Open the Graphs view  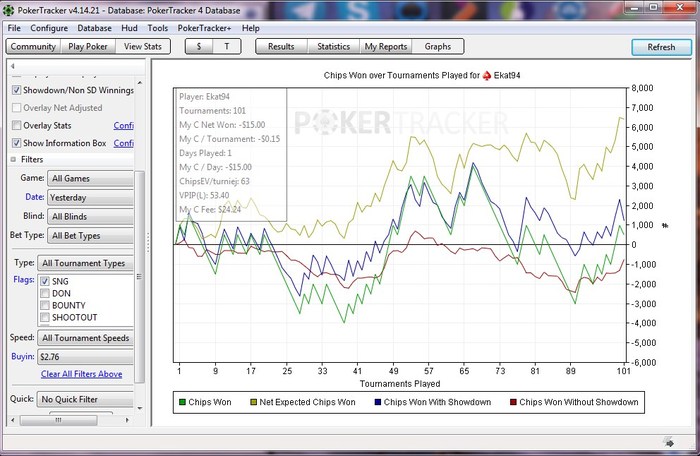pos(438,46)
